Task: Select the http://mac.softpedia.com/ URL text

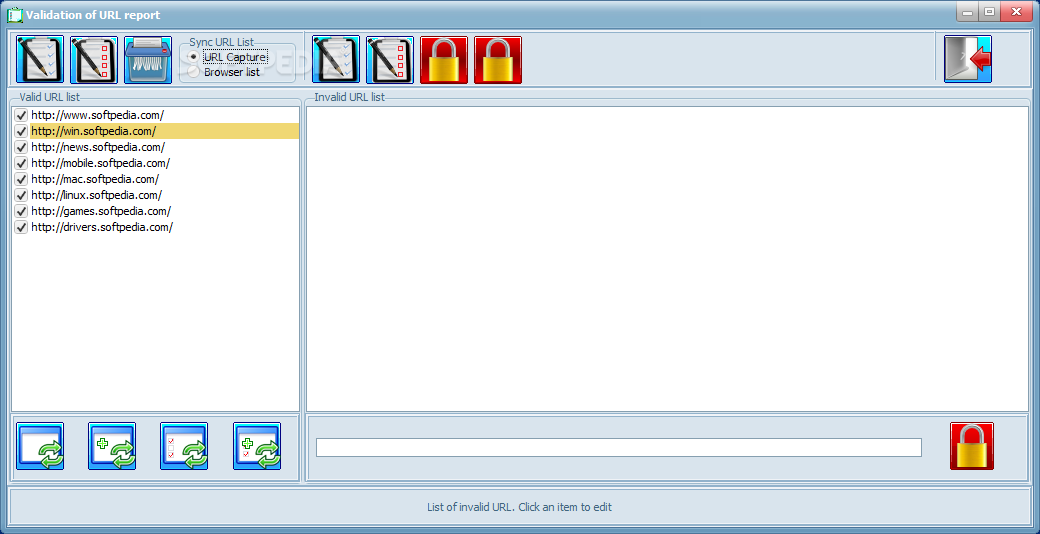Action: [x=95, y=179]
